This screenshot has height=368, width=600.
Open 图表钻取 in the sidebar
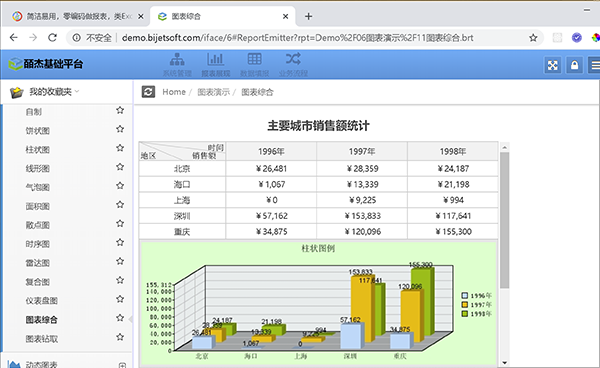point(41,339)
